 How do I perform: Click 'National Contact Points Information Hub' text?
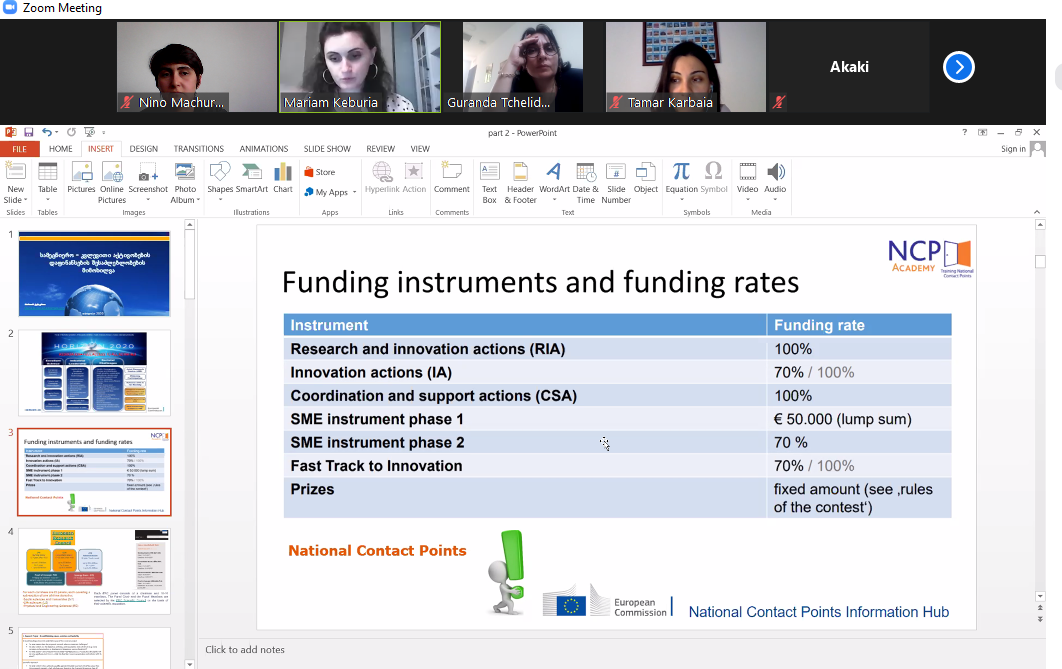818,612
